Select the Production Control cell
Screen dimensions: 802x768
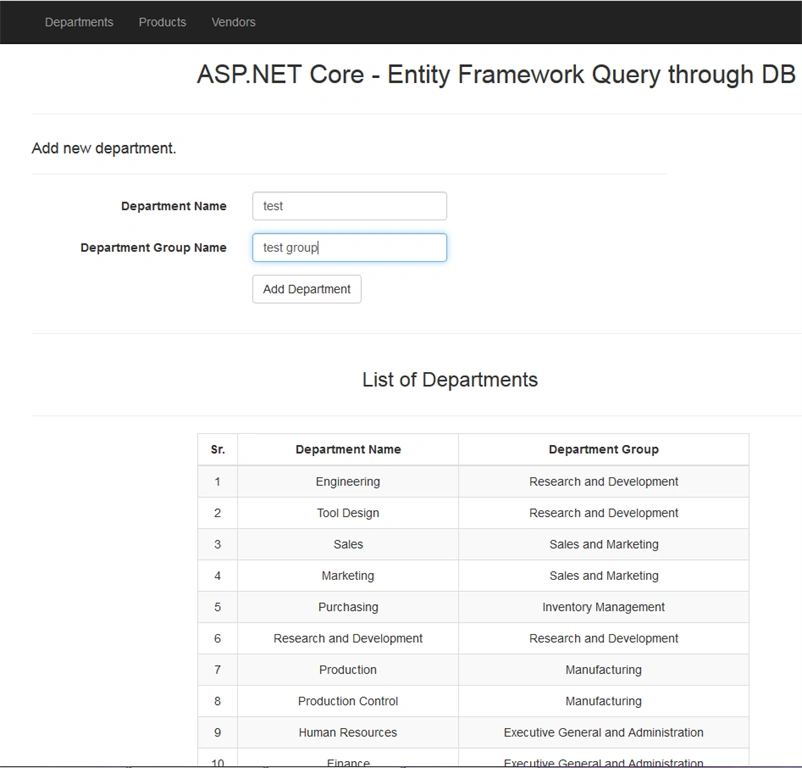(348, 701)
